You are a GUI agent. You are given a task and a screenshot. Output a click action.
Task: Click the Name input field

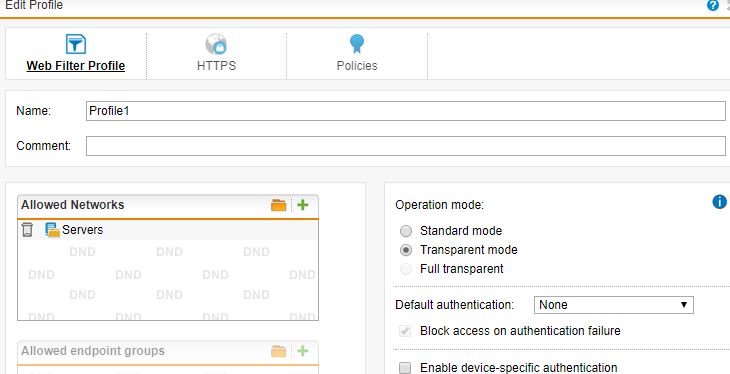(x=406, y=111)
